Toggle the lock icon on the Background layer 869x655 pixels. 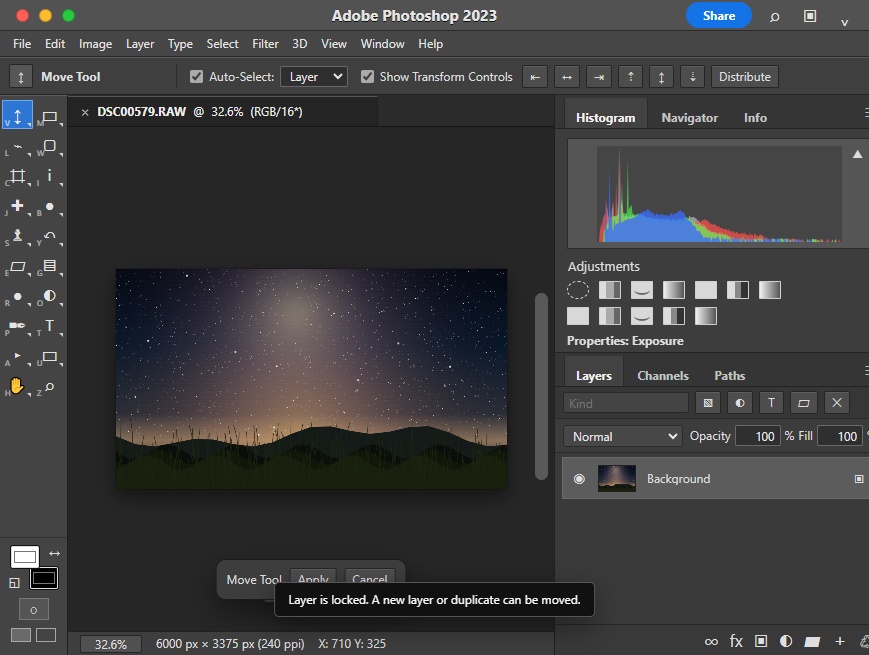[858, 479]
